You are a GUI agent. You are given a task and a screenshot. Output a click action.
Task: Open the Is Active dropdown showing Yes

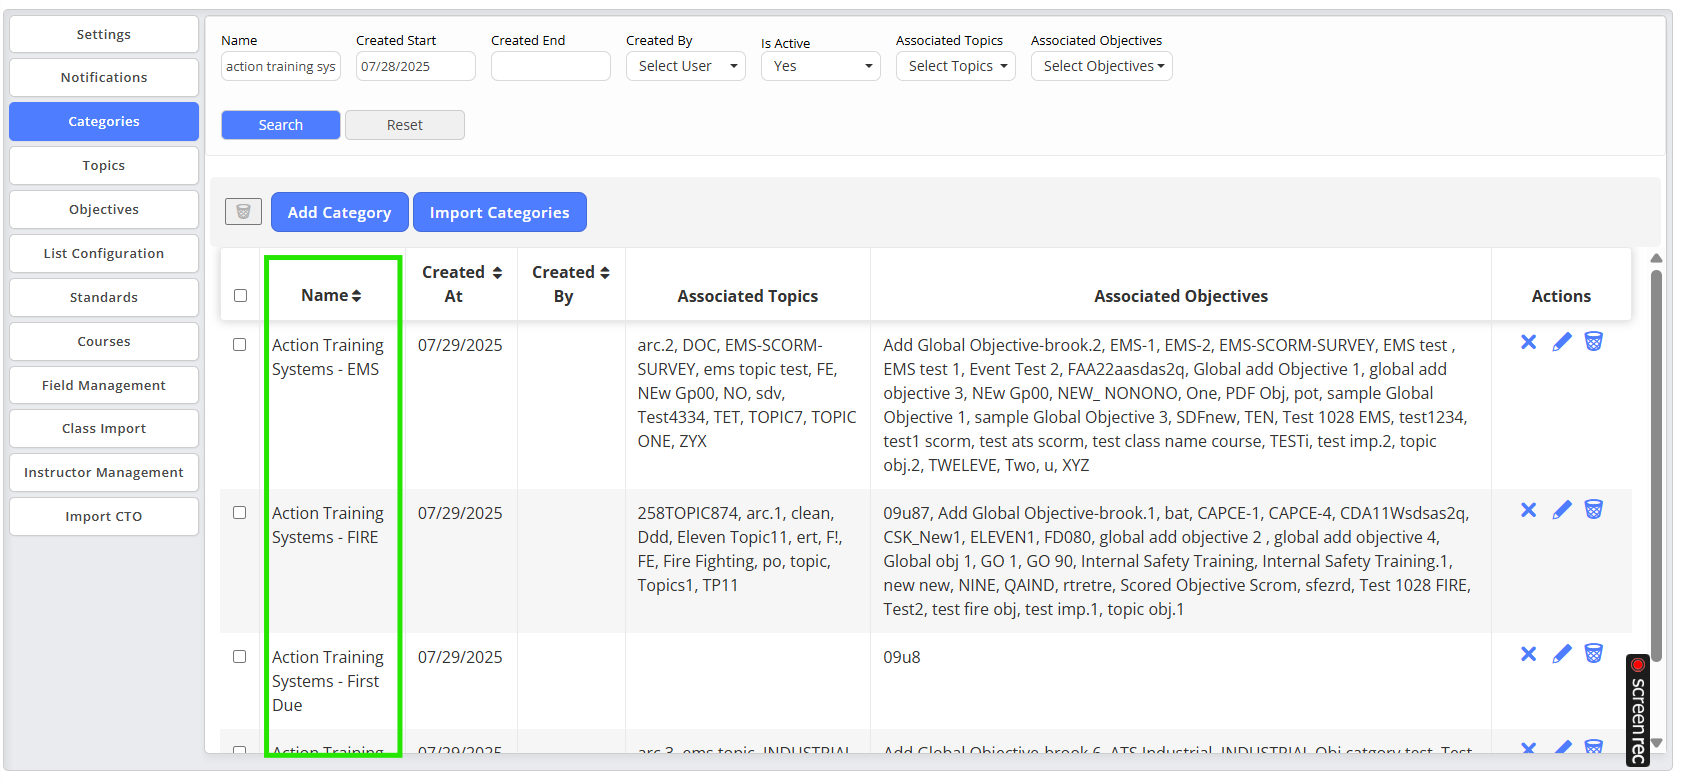point(821,66)
